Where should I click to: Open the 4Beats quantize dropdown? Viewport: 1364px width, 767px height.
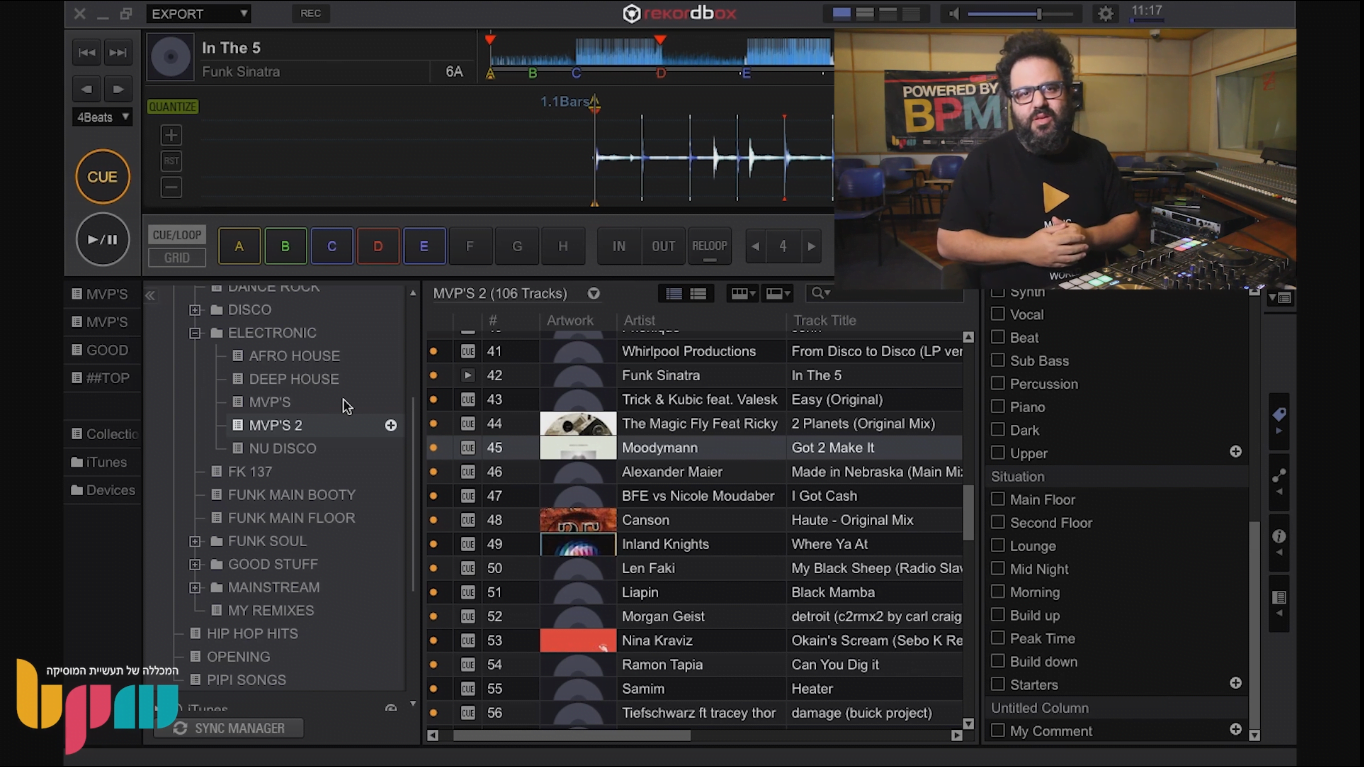coord(102,117)
